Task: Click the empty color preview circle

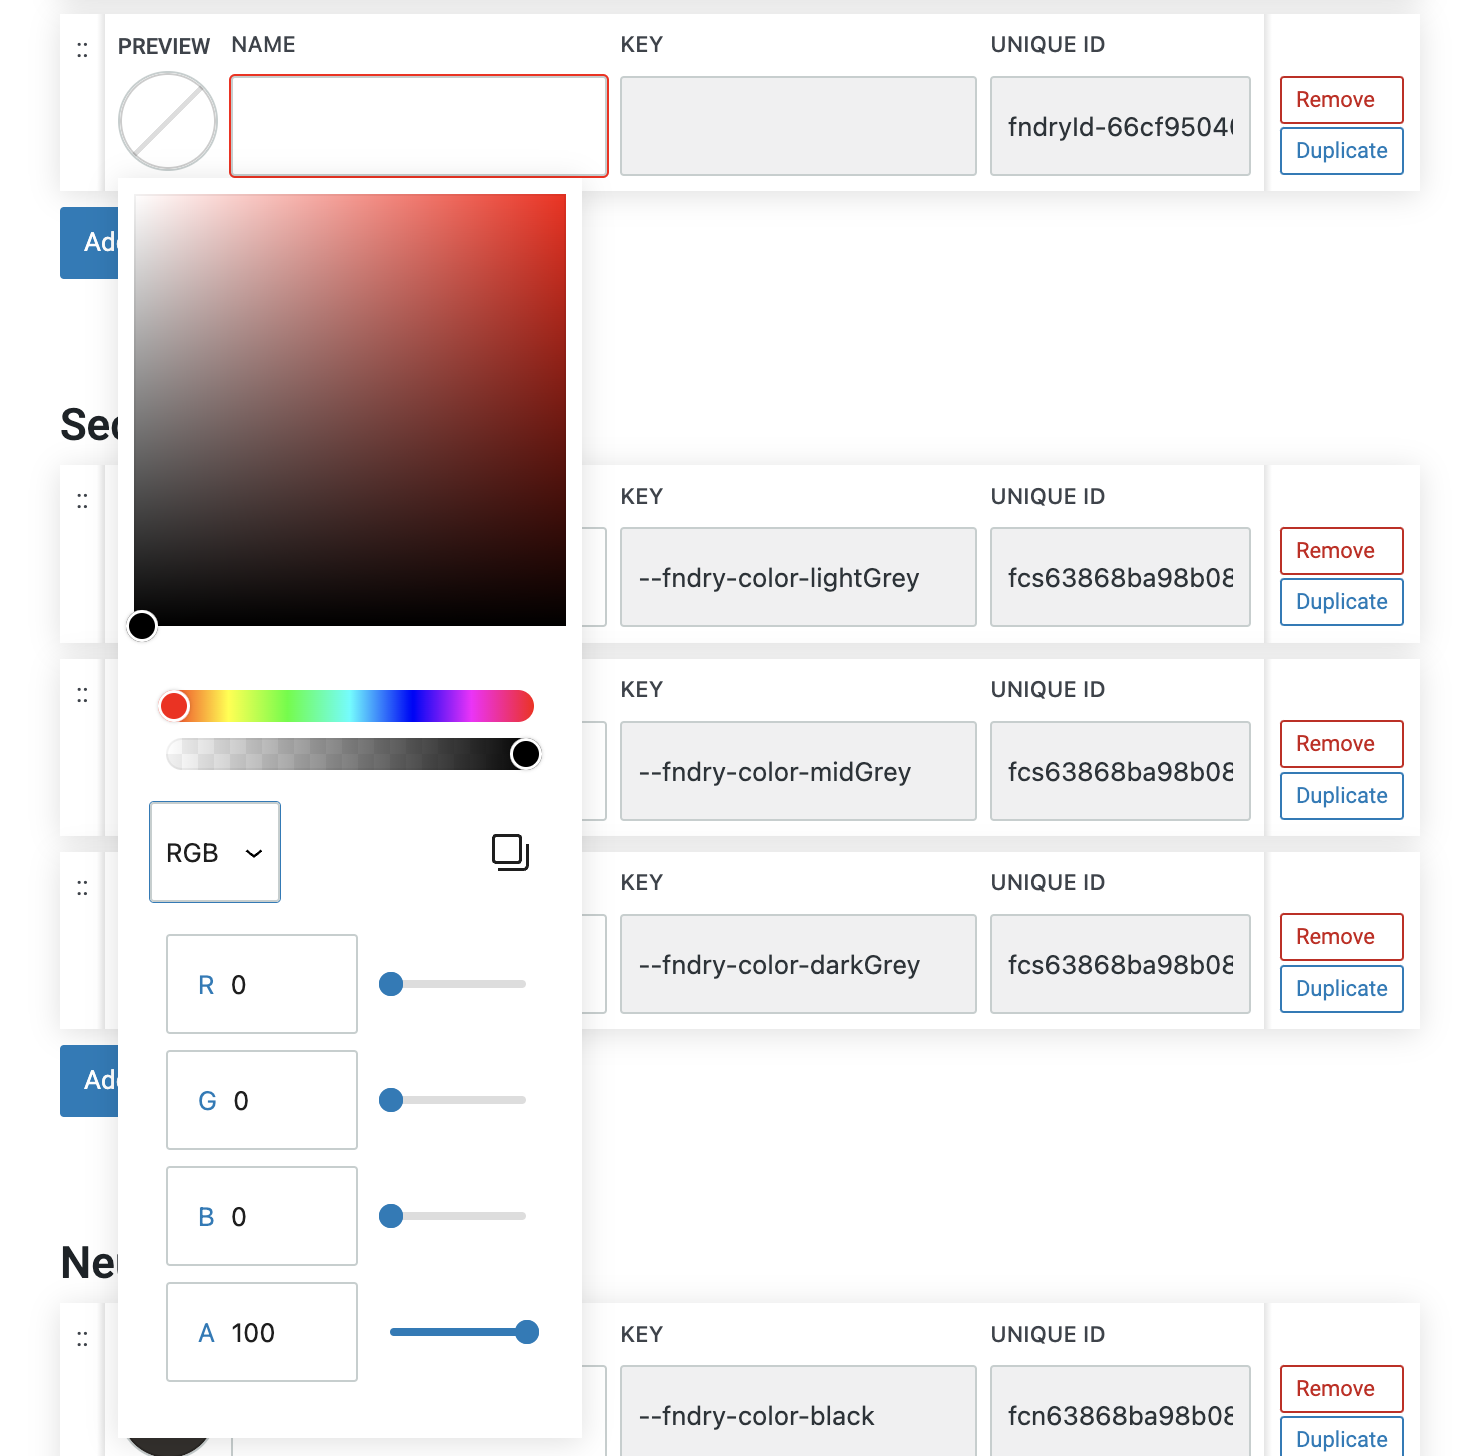Action: (x=168, y=121)
